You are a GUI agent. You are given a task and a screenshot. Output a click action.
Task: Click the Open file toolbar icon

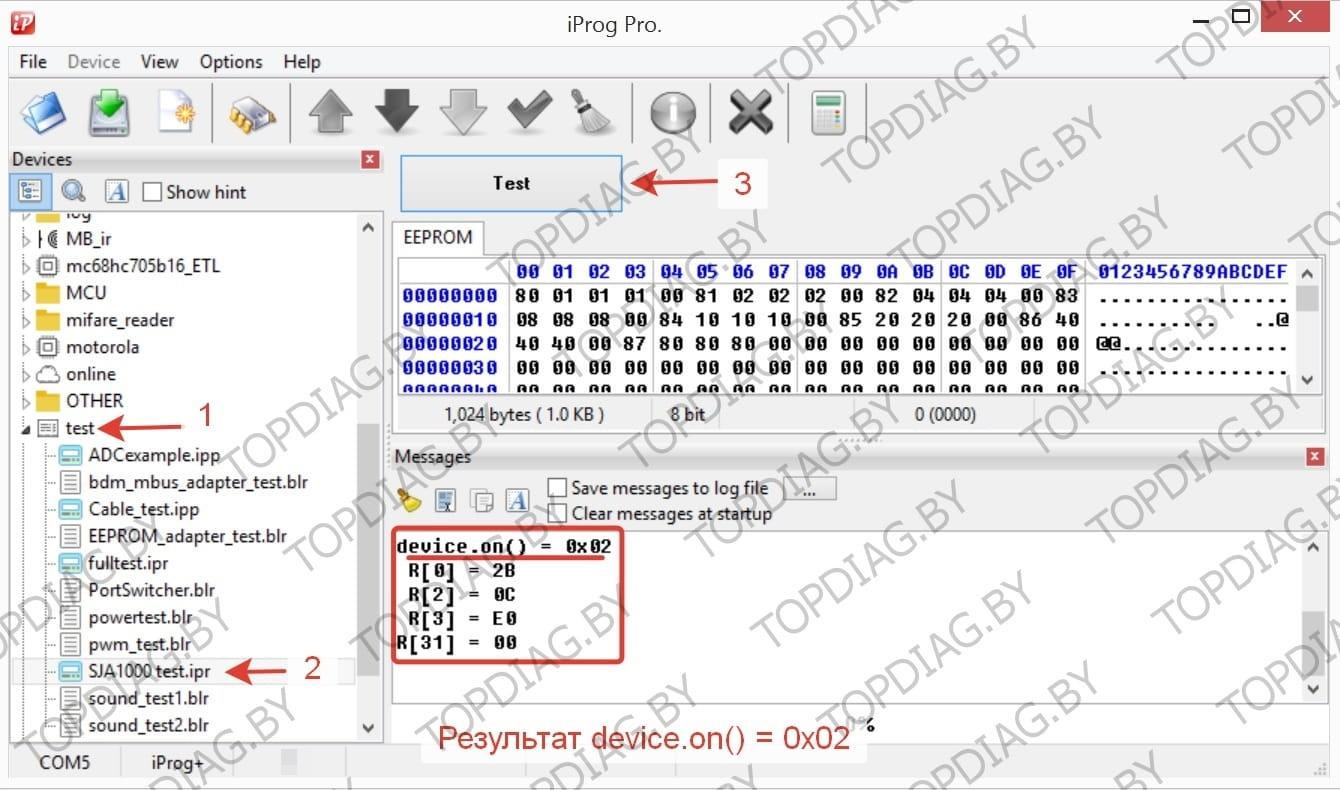[43, 112]
